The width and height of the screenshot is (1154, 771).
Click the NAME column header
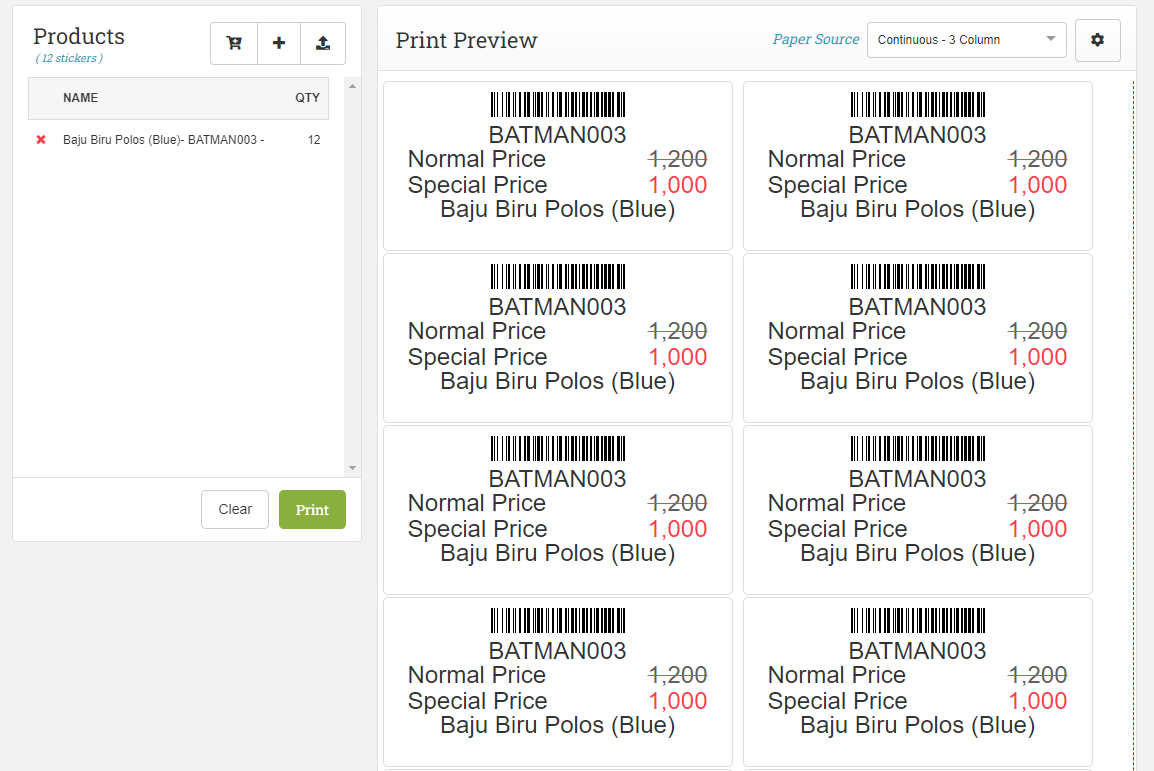pos(80,98)
